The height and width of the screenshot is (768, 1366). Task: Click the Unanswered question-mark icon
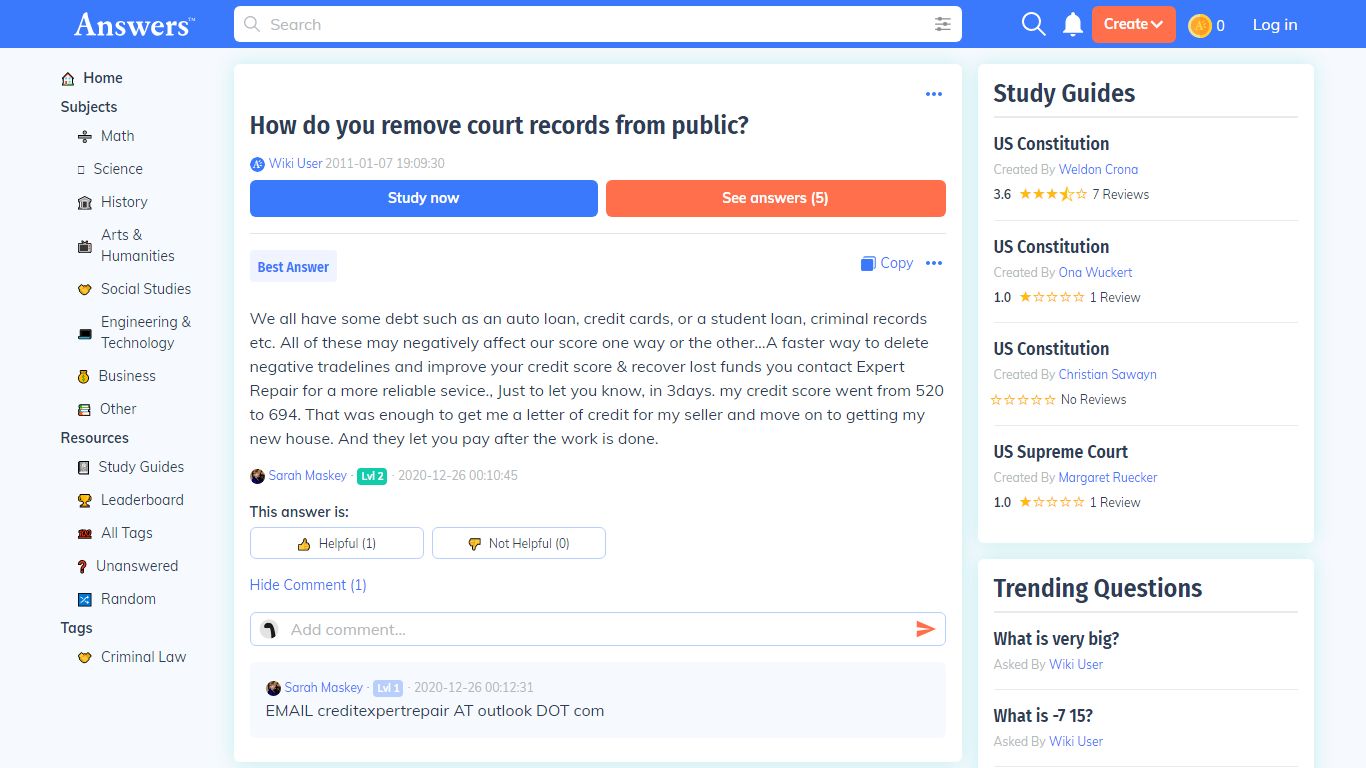(x=82, y=567)
